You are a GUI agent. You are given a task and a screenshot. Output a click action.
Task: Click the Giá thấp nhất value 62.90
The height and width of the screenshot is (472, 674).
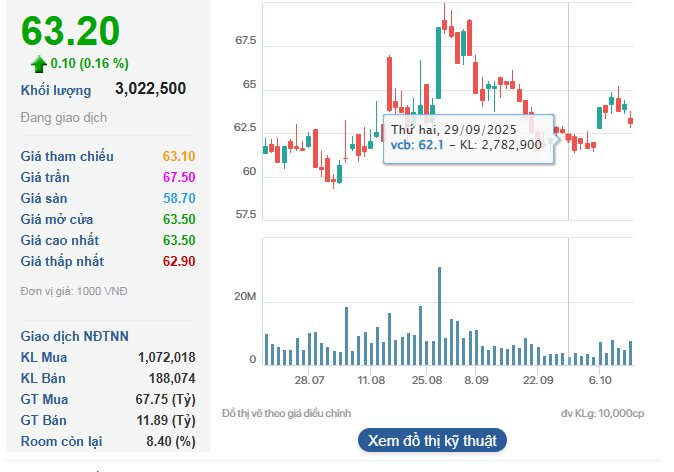[178, 261]
